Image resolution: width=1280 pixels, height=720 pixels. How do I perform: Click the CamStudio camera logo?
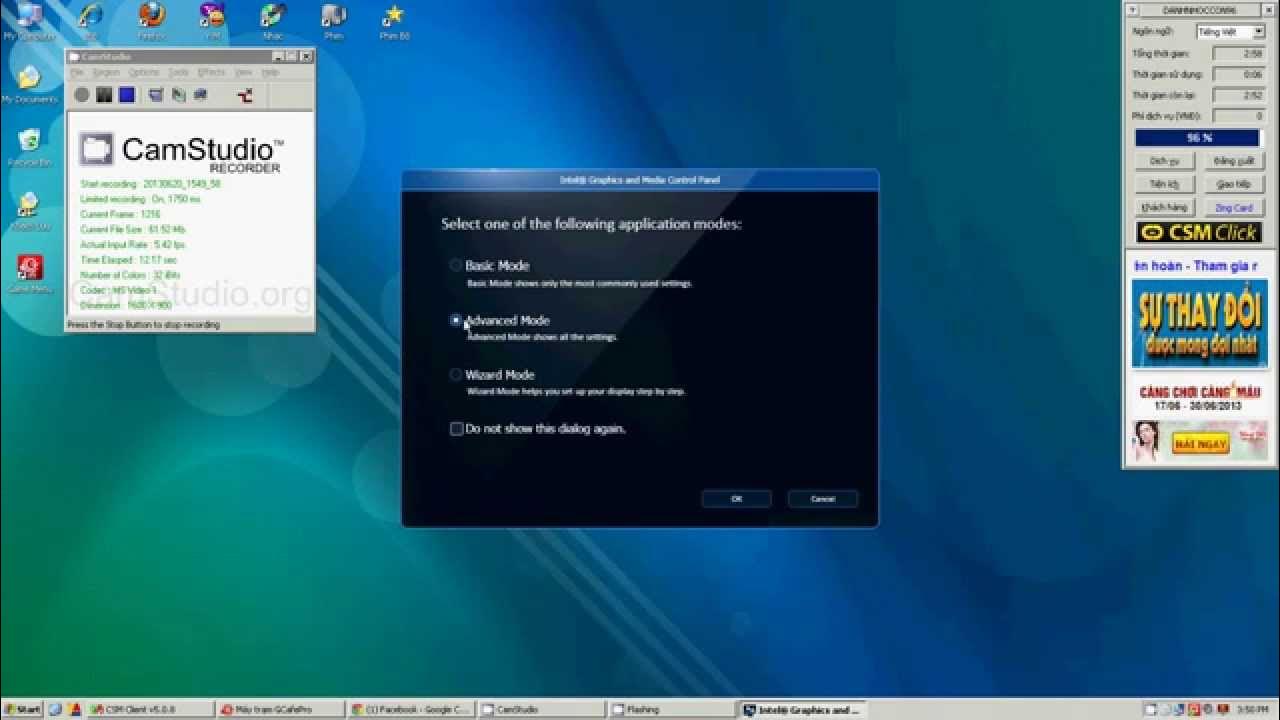[96, 149]
